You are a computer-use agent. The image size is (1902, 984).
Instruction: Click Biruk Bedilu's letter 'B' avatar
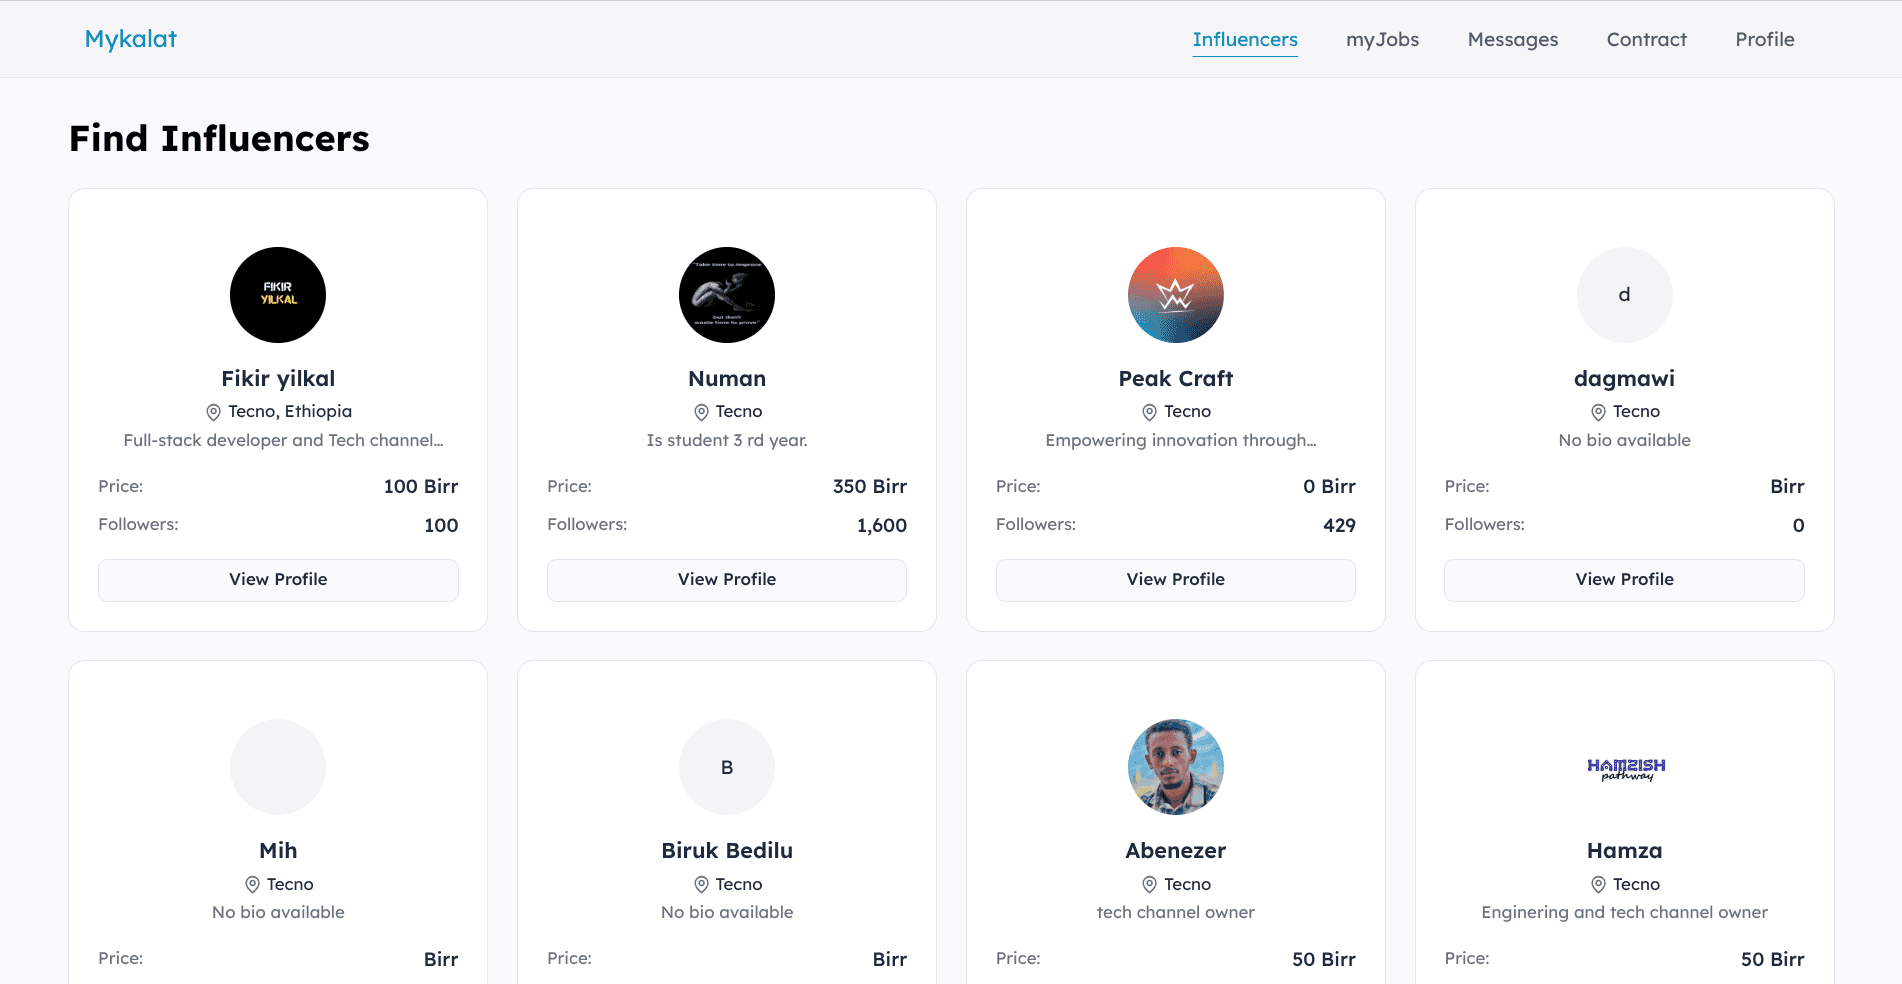(x=727, y=767)
